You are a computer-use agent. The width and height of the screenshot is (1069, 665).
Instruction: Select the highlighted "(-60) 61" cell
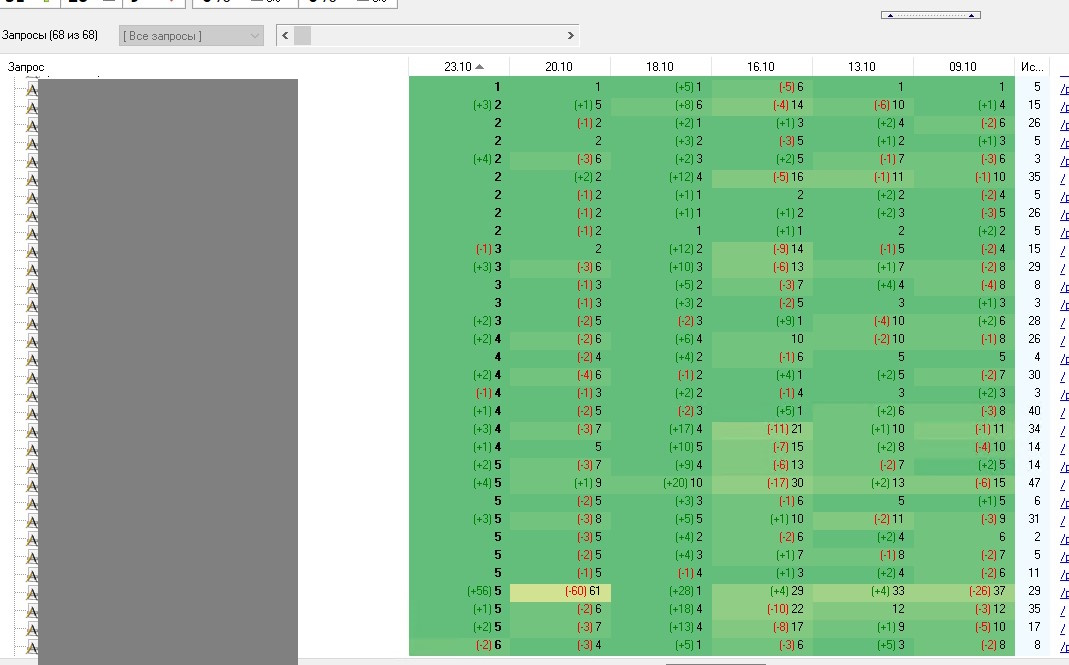click(560, 591)
